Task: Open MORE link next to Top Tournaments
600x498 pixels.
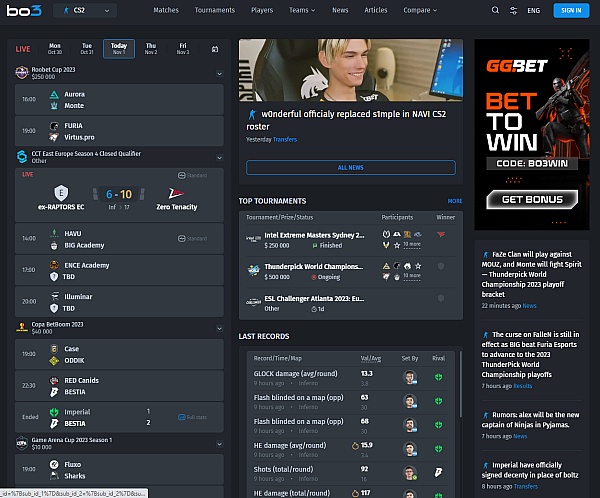Action: click(x=455, y=201)
